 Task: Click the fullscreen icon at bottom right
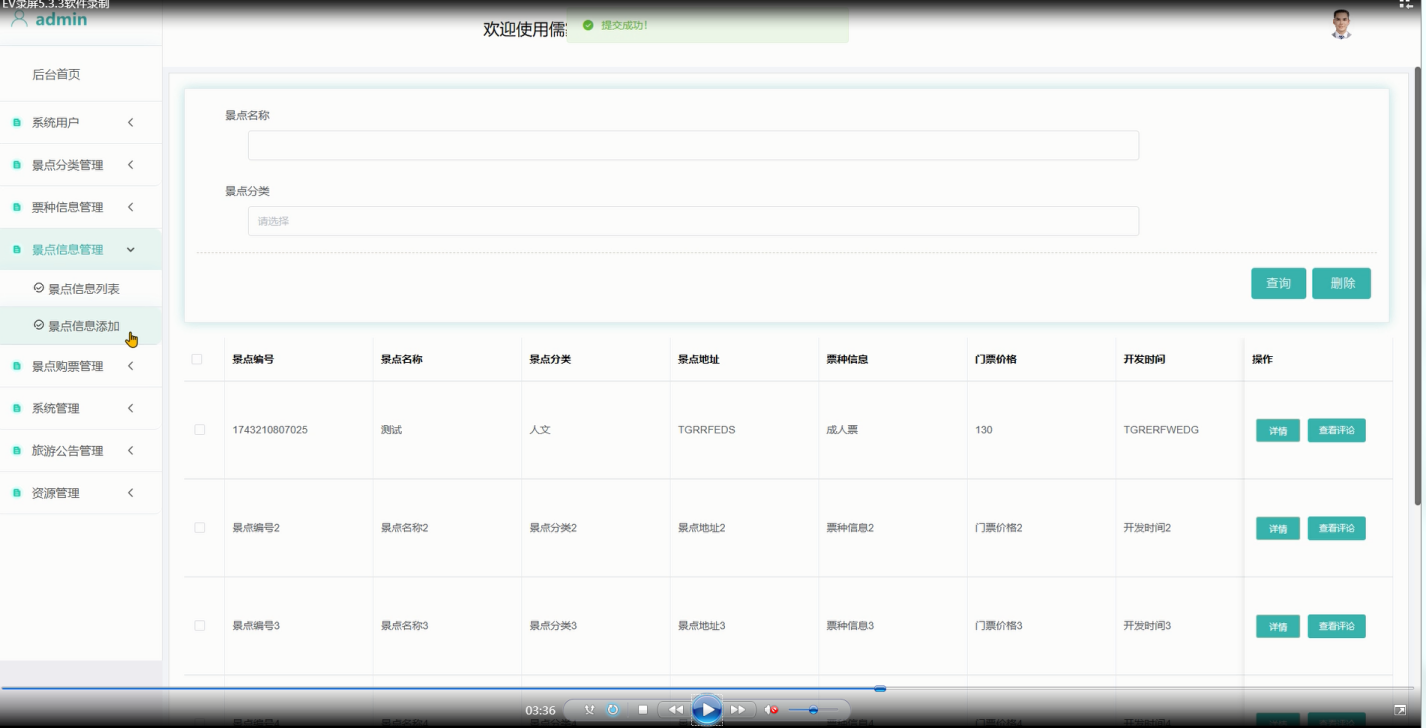[x=1400, y=710]
